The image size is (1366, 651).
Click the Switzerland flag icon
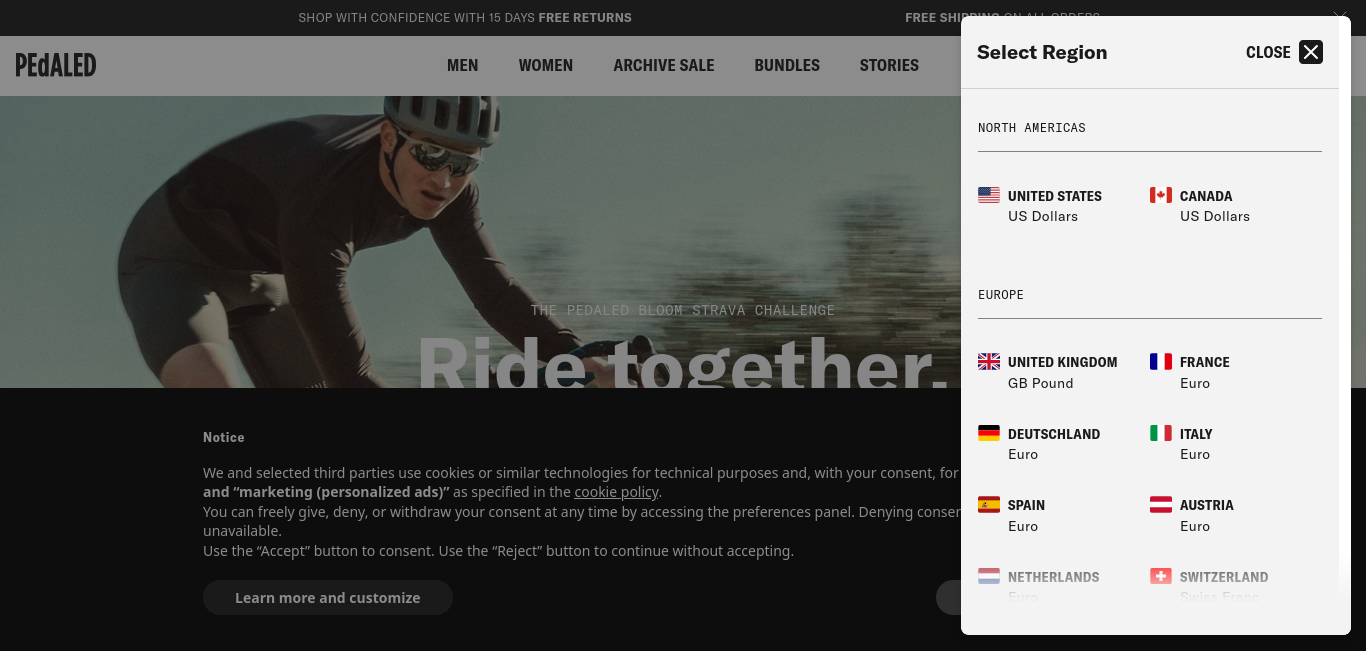1160,576
